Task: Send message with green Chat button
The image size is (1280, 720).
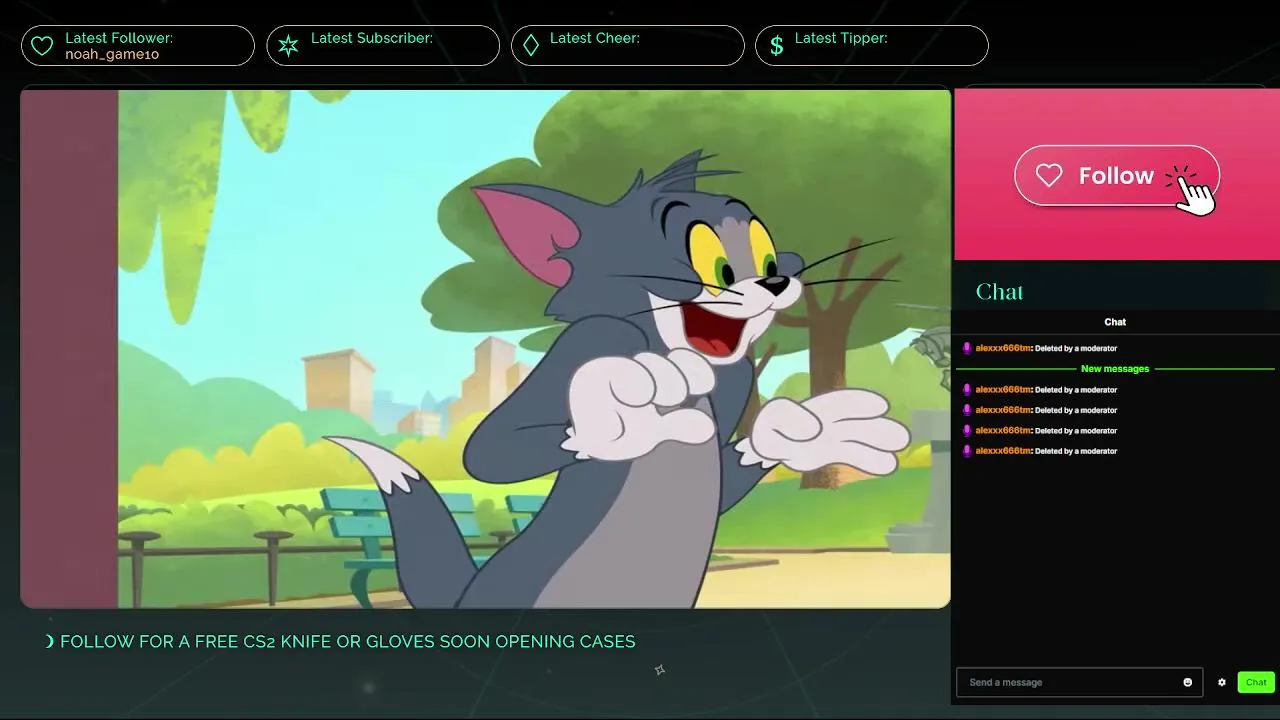Action: pyautogui.click(x=1256, y=682)
